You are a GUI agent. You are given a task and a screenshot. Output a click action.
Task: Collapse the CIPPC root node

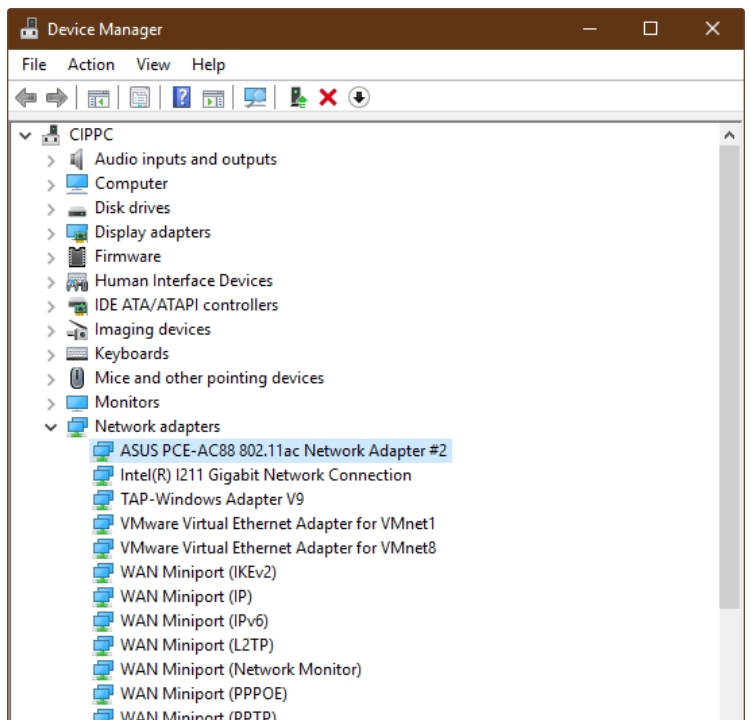coord(26,135)
